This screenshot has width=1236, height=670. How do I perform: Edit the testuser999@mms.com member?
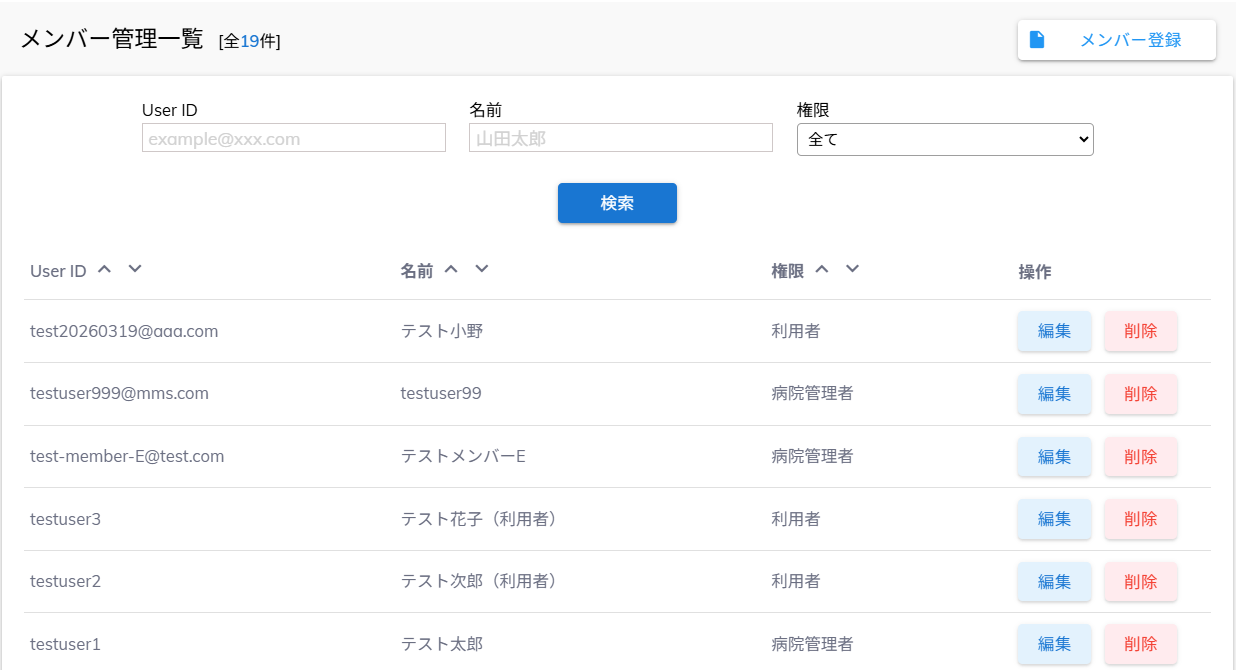coord(1054,394)
